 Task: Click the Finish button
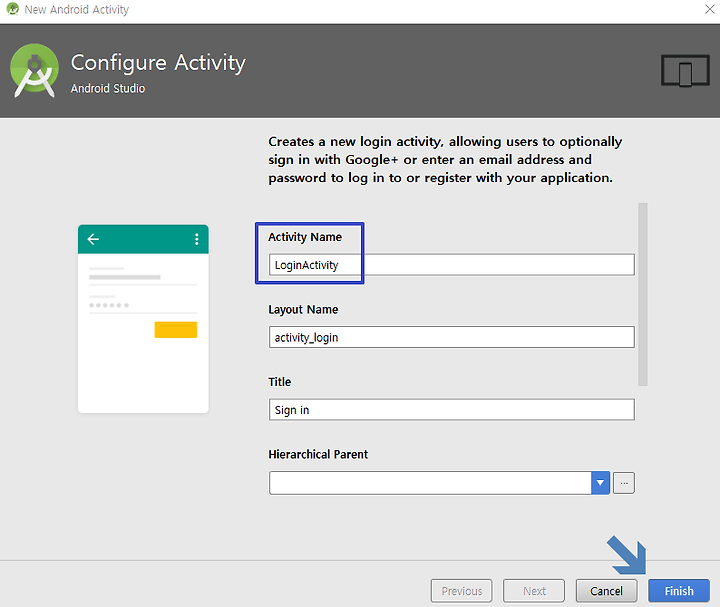click(679, 590)
